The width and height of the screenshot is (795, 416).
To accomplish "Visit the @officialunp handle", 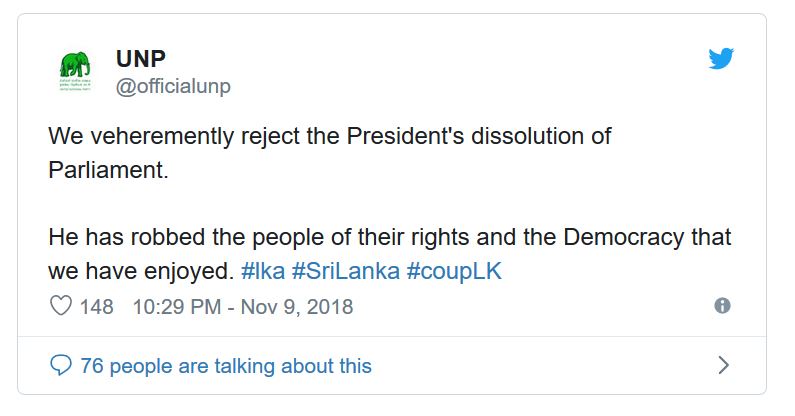I will [x=173, y=86].
